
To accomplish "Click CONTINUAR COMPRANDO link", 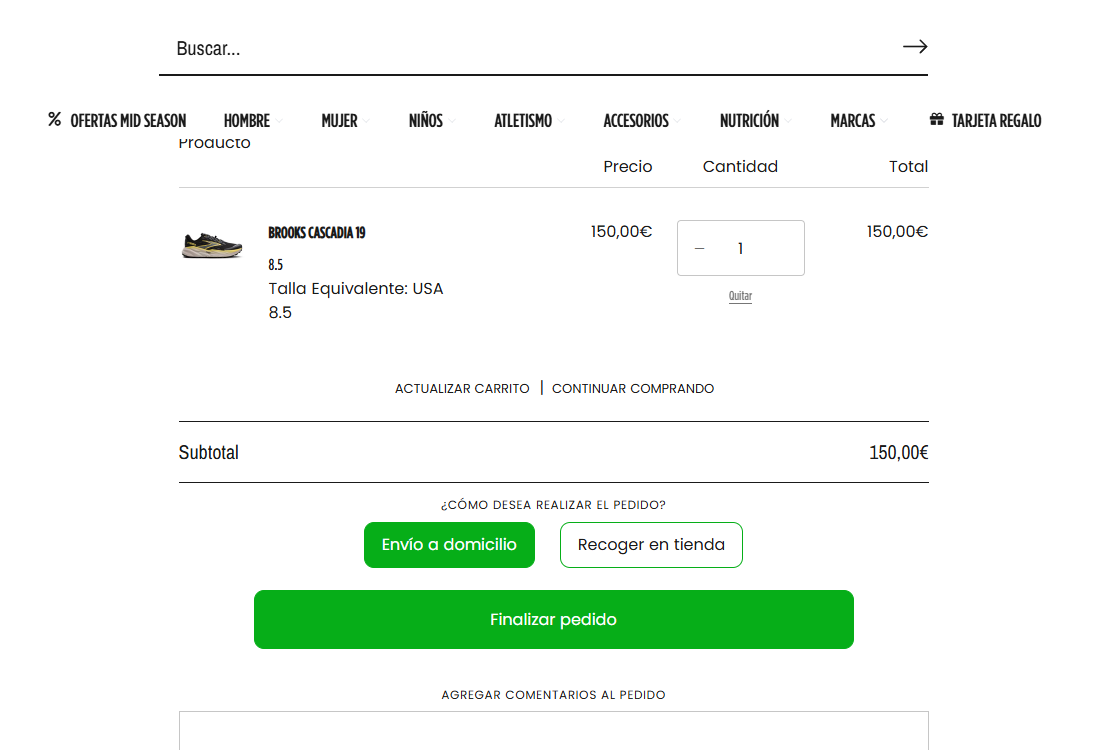I will (633, 389).
